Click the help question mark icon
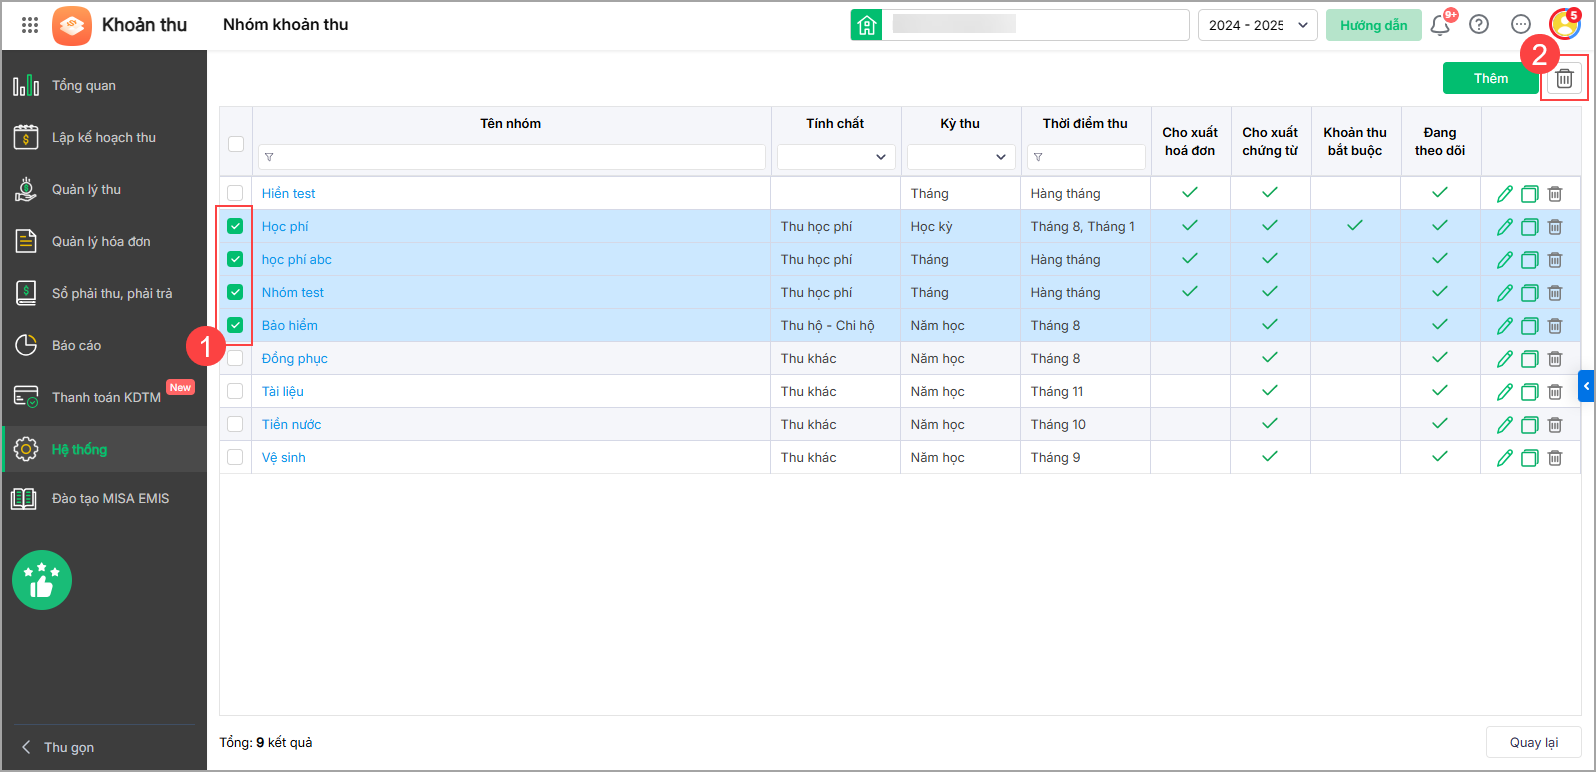This screenshot has height=772, width=1596. click(1479, 25)
